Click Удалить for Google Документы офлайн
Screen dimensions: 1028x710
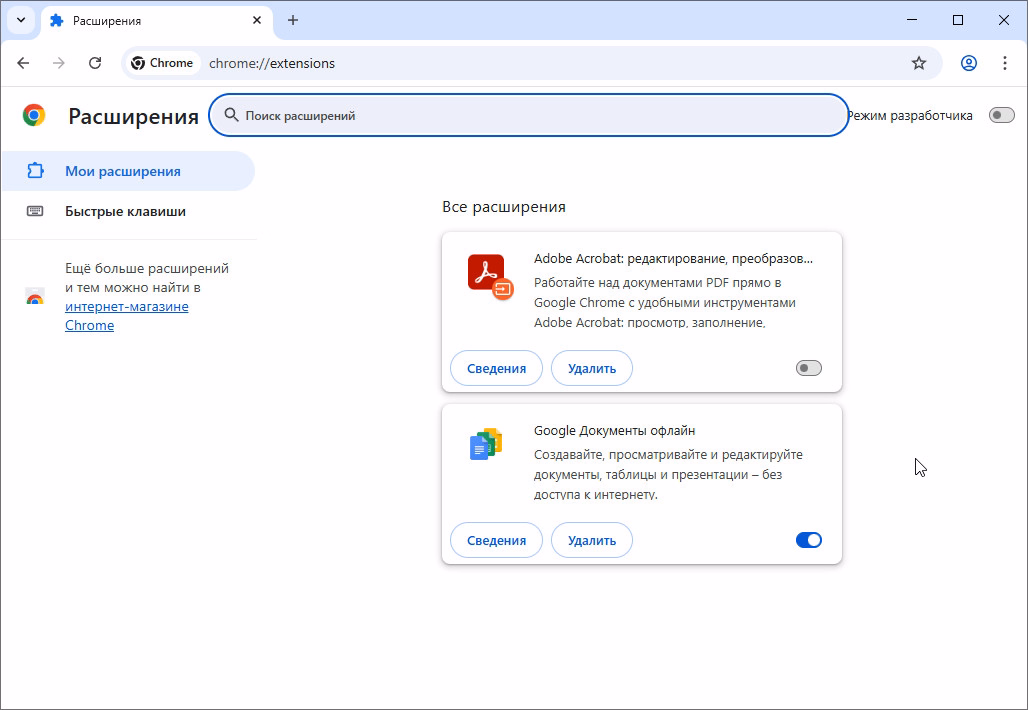coord(591,540)
